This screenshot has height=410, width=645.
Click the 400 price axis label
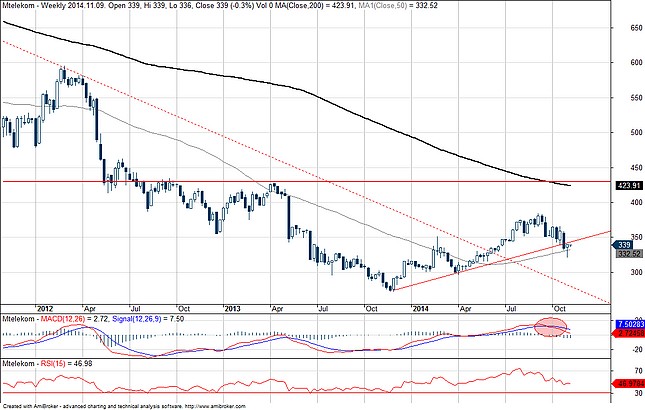[636, 202]
